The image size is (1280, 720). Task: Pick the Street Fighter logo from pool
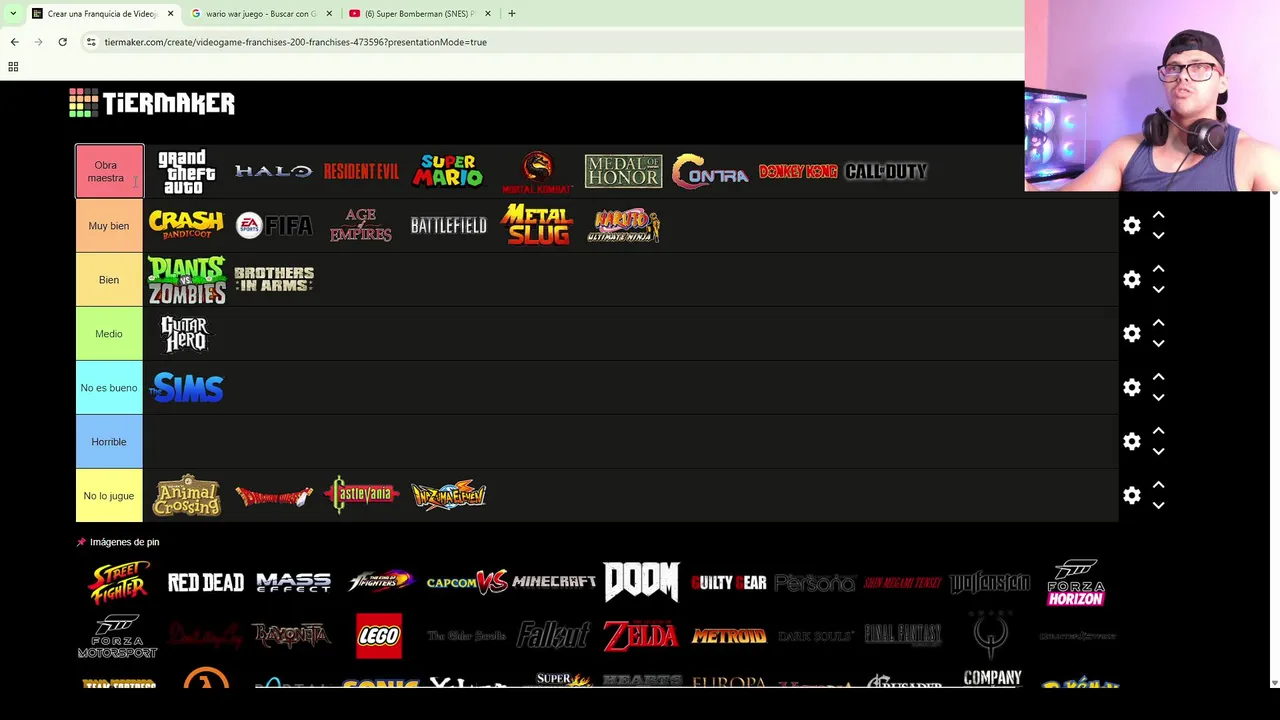[118, 582]
